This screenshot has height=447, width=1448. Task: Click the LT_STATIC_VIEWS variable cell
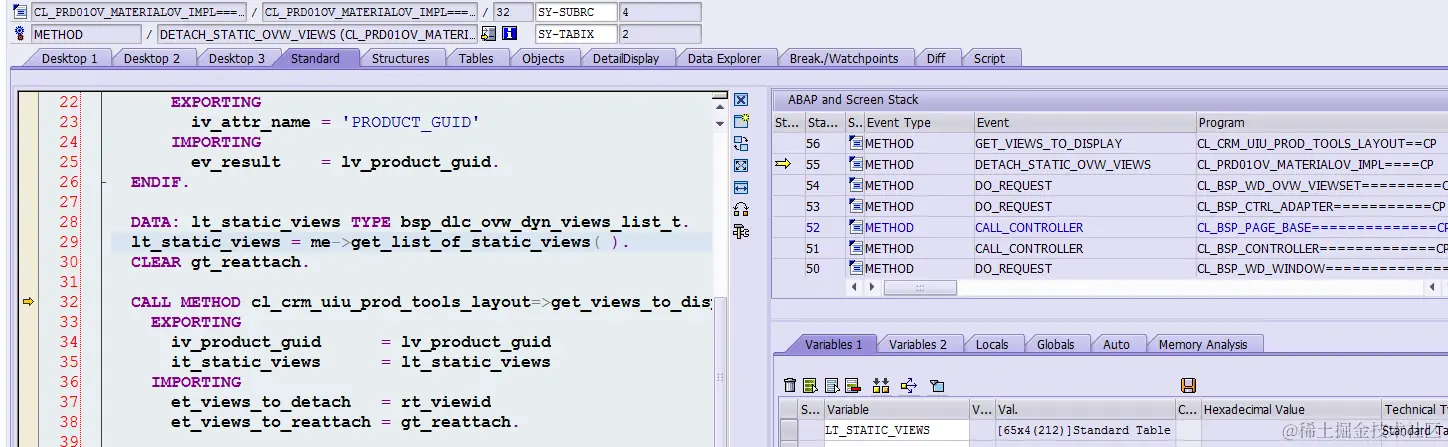(896, 430)
